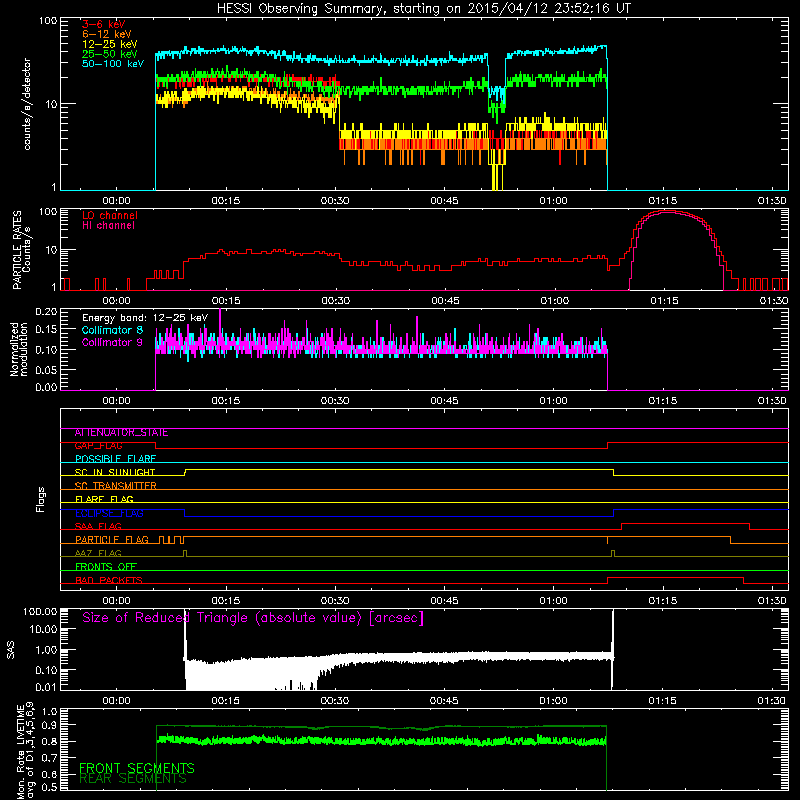Click the 'Energy band: 12-25 keV' label
Screen dimensions: 800x800
click(145, 318)
